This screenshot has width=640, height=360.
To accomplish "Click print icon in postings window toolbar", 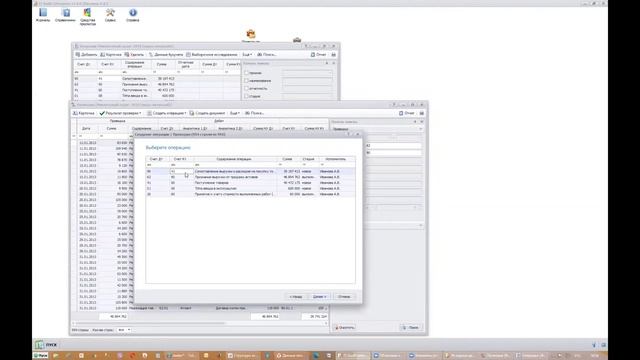I will click(x=422, y=113).
